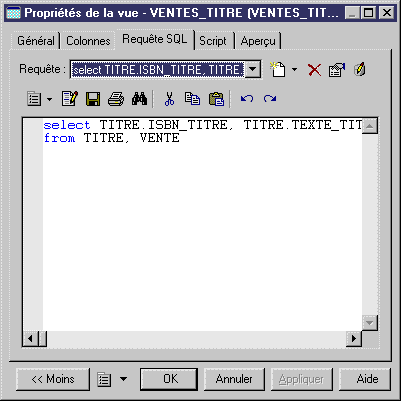Screen dimensions: 401x401
Task: Click the edit with SQL editor icon
Action: [360, 70]
